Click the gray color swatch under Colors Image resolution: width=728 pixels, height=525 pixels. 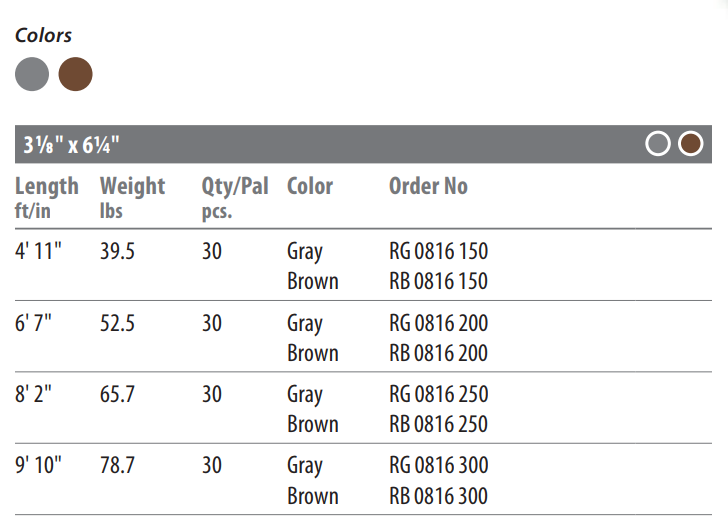pyautogui.click(x=32, y=74)
